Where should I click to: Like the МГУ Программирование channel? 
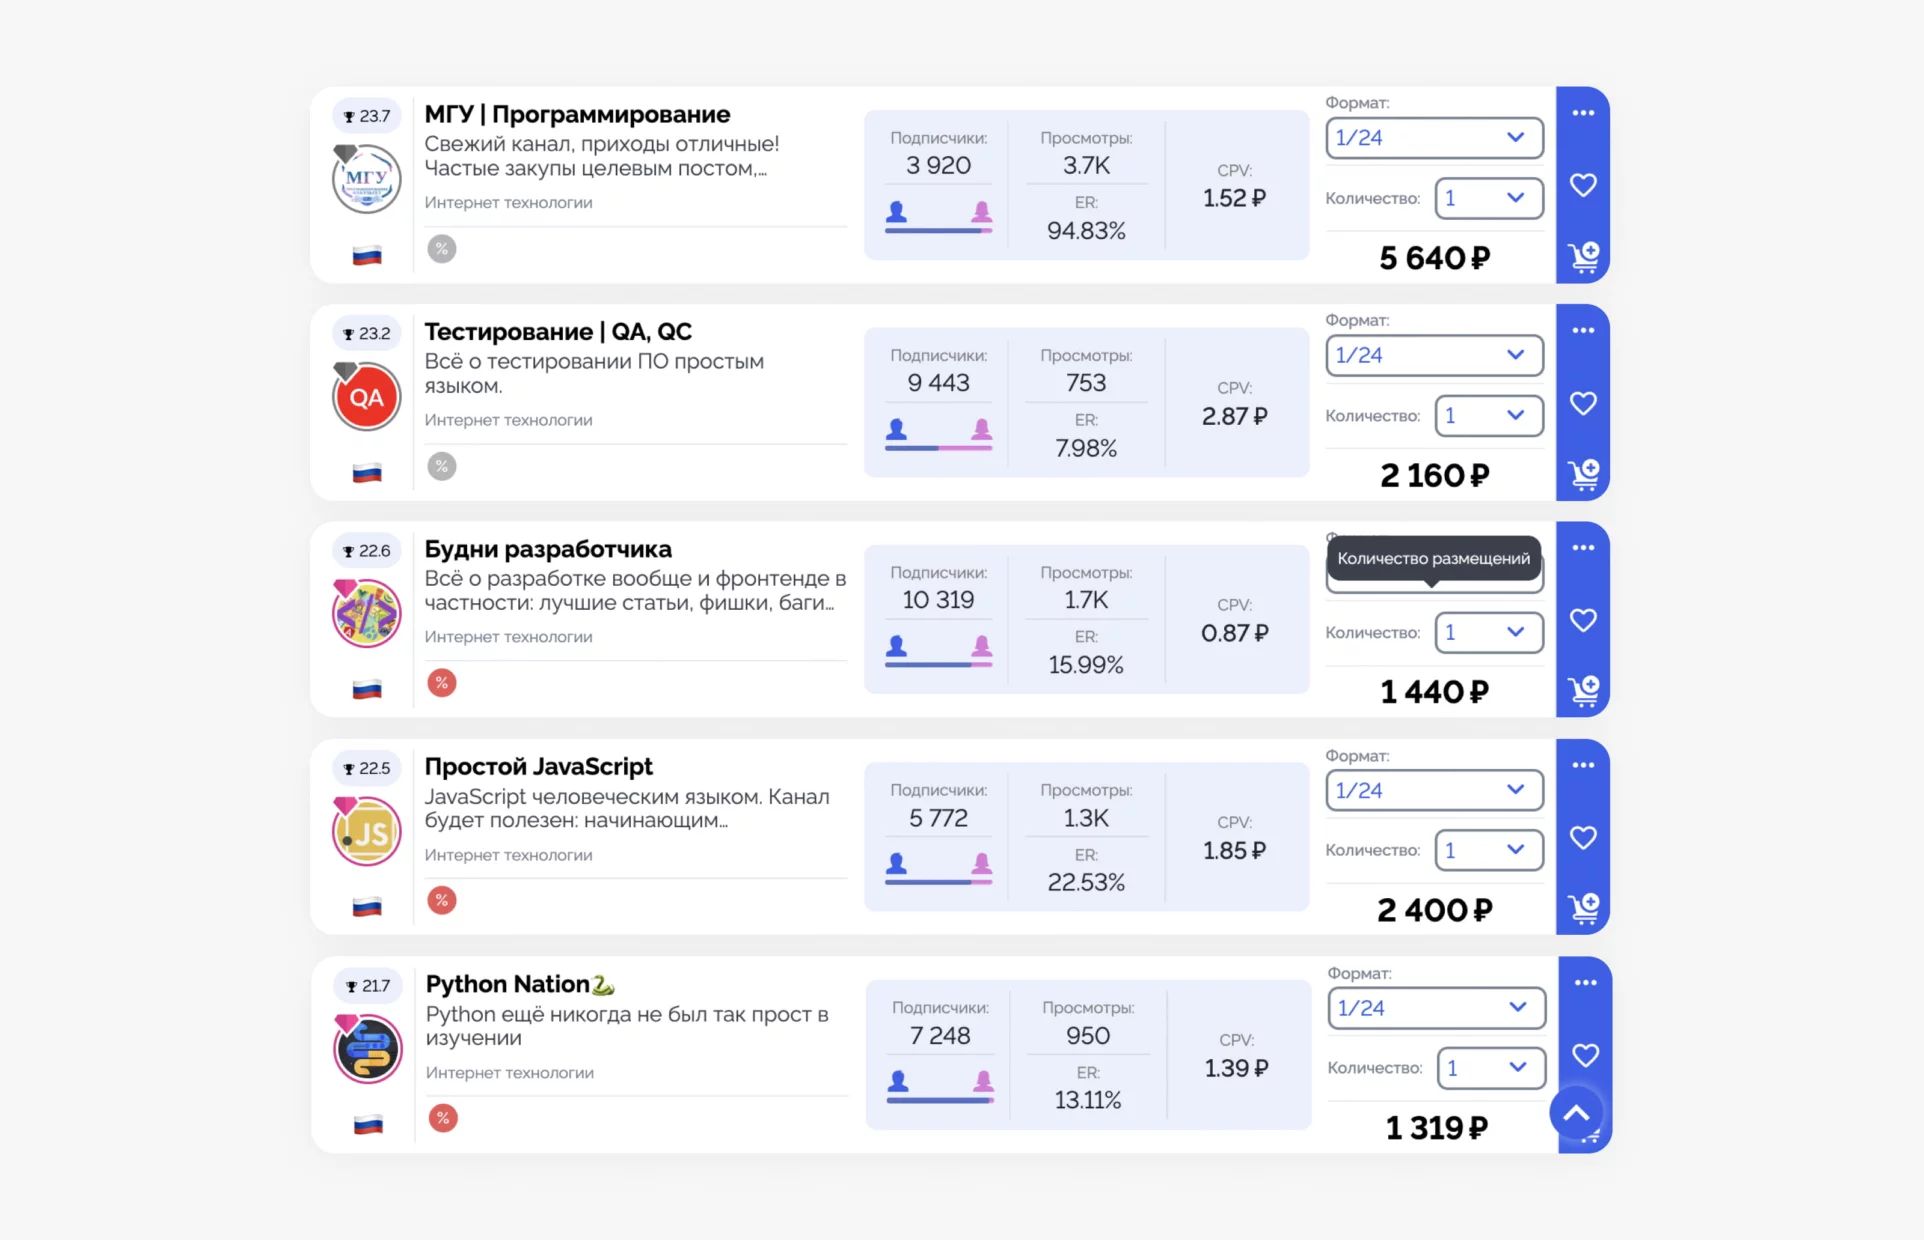pos(1583,185)
